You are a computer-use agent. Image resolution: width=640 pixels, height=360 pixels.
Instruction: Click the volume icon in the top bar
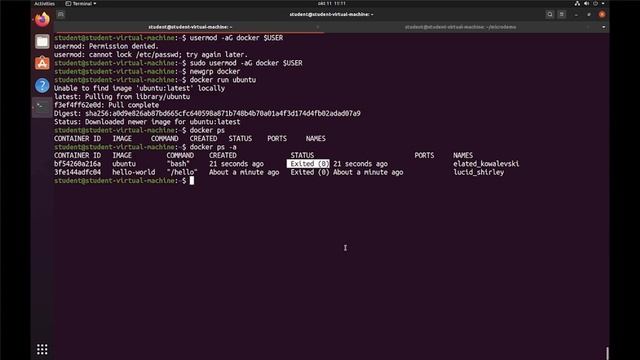pos(587,3)
